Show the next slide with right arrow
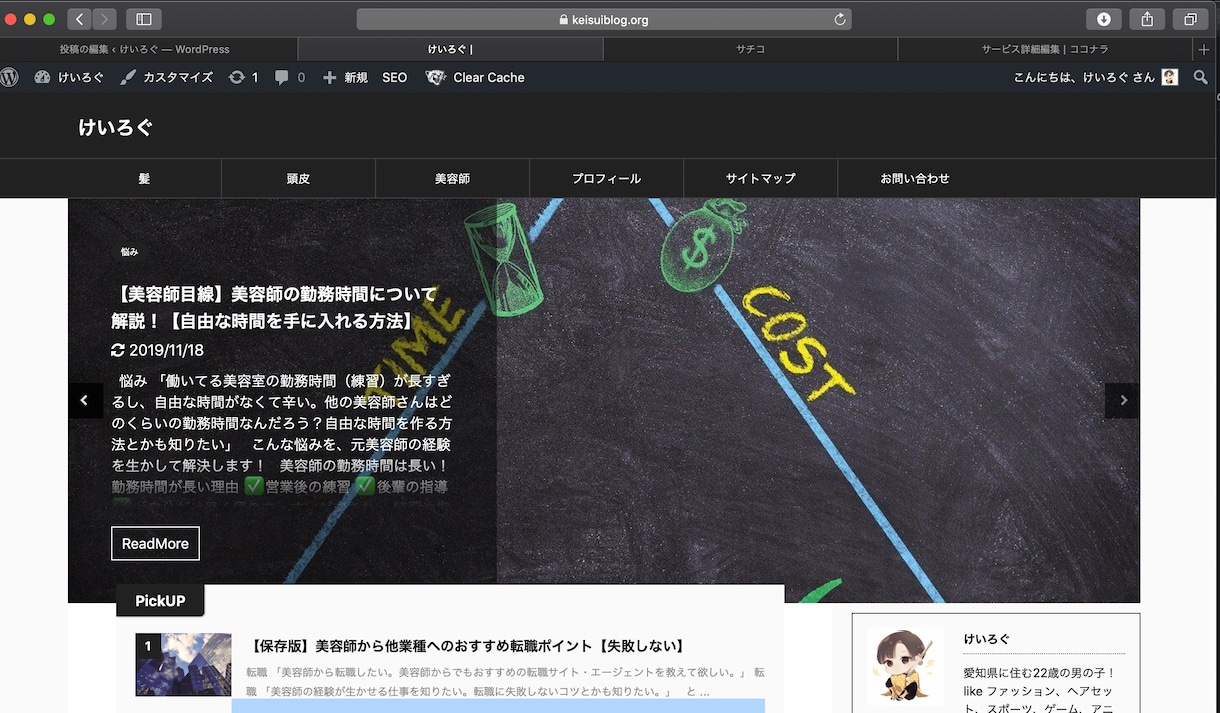1220x713 pixels. (x=1122, y=400)
